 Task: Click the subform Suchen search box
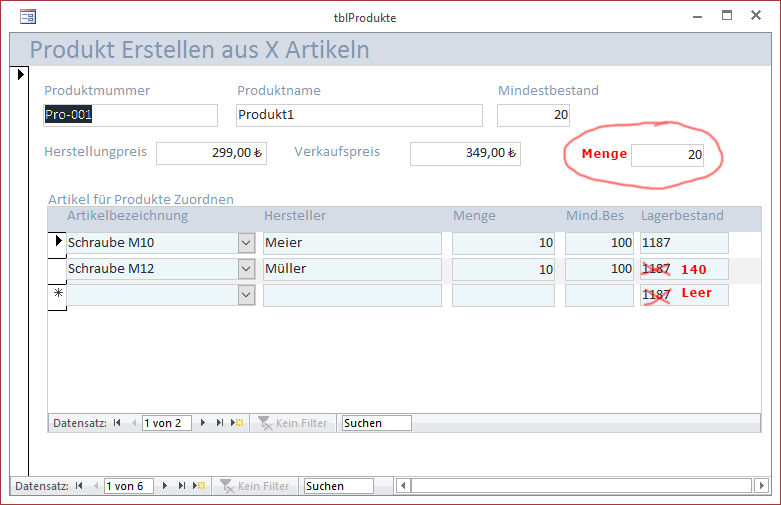tap(377, 423)
